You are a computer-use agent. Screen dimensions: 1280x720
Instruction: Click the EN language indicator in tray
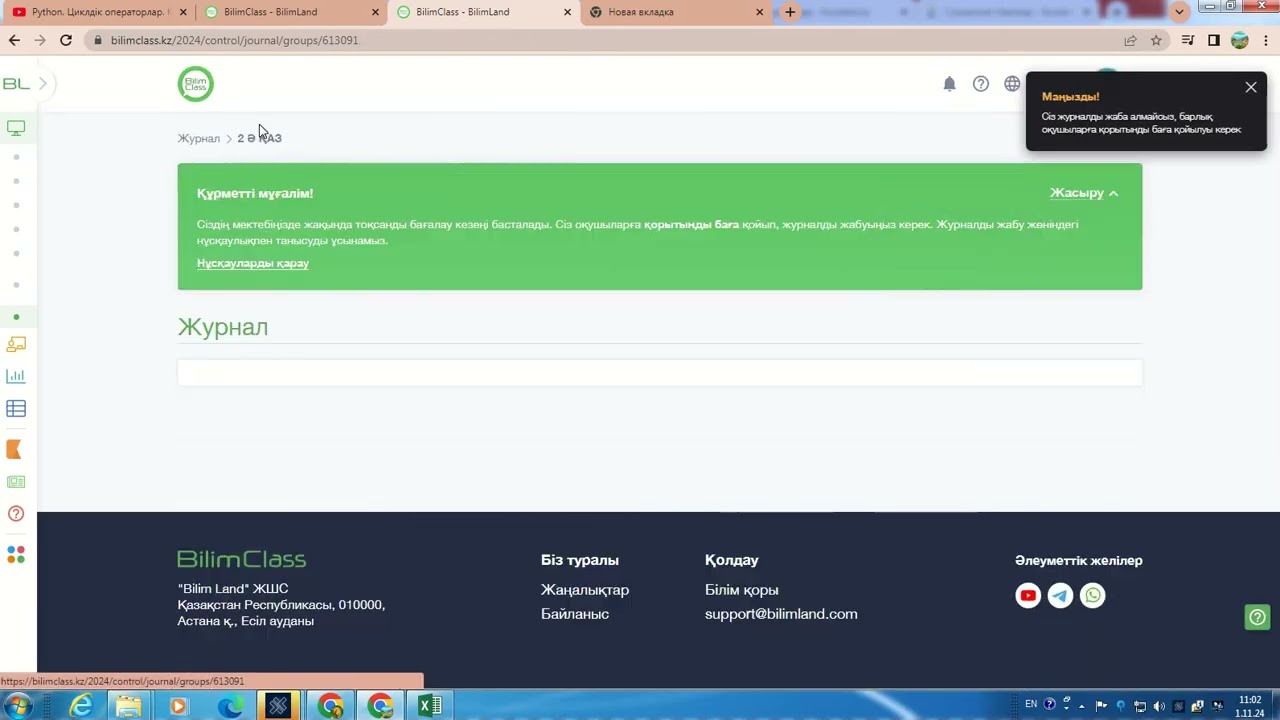tap(1031, 704)
